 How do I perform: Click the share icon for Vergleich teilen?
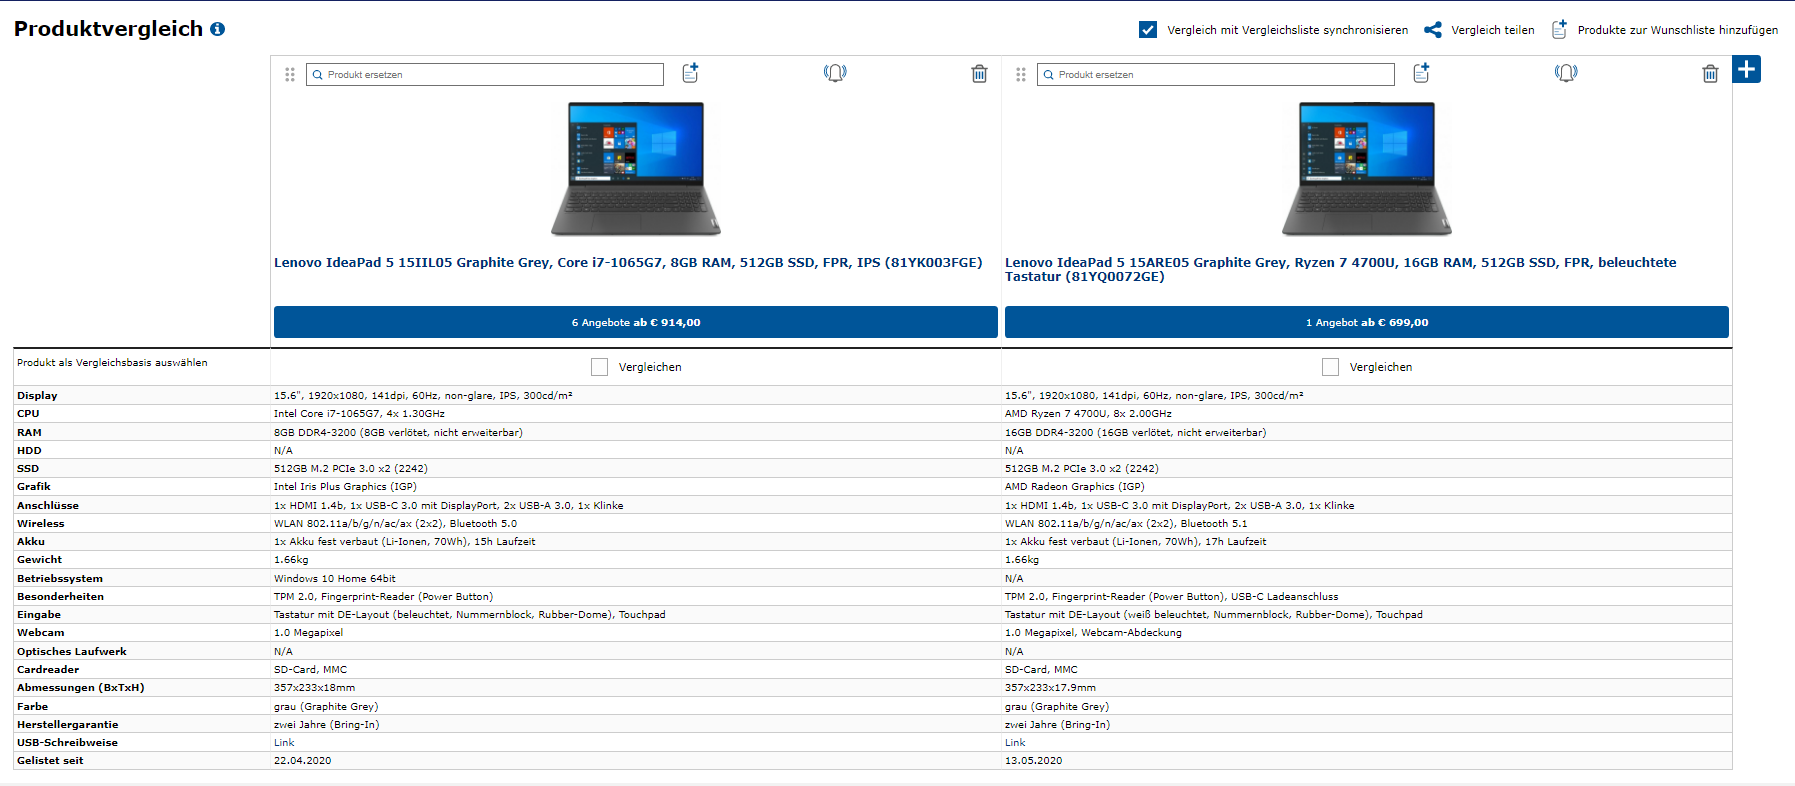tap(1433, 30)
